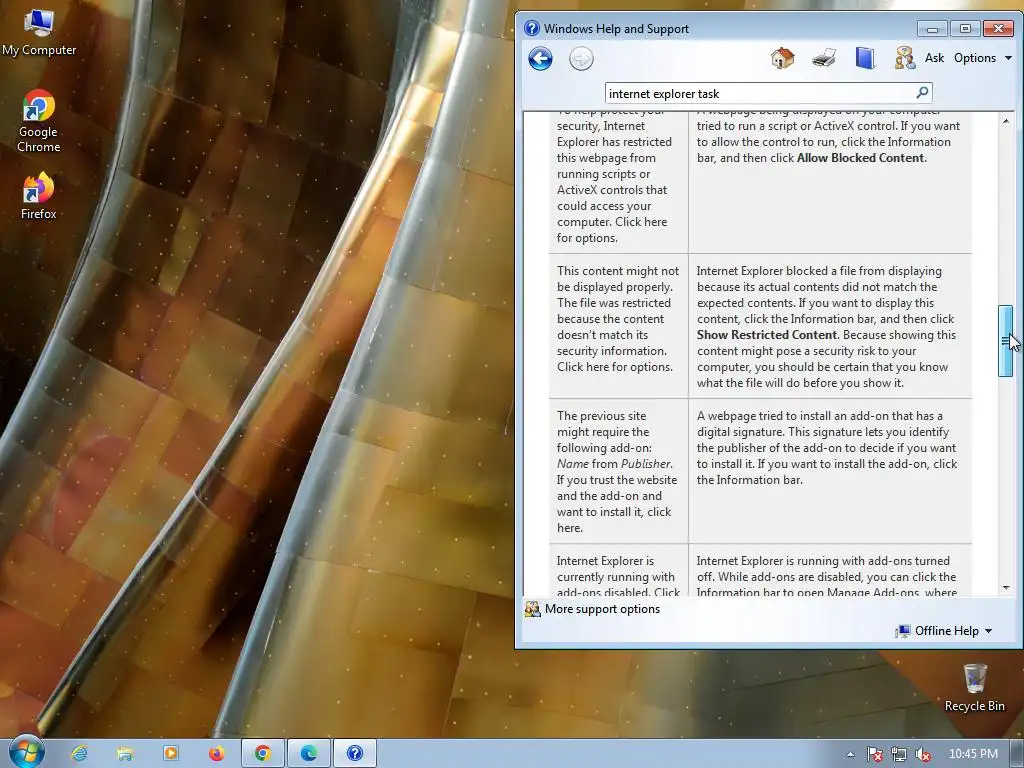Image resolution: width=1024 pixels, height=768 pixels.
Task: Select the Recycle Bin icon
Action: [974, 687]
